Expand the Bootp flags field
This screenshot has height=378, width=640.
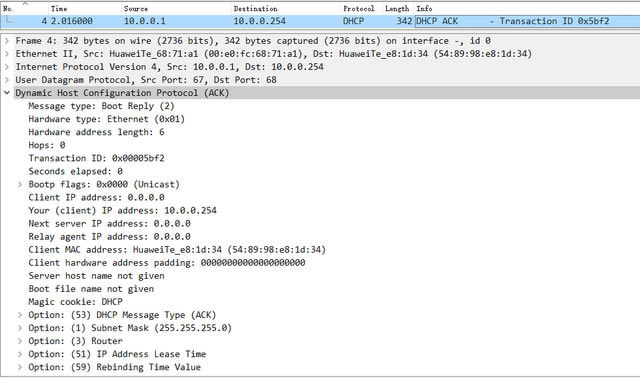(20, 185)
